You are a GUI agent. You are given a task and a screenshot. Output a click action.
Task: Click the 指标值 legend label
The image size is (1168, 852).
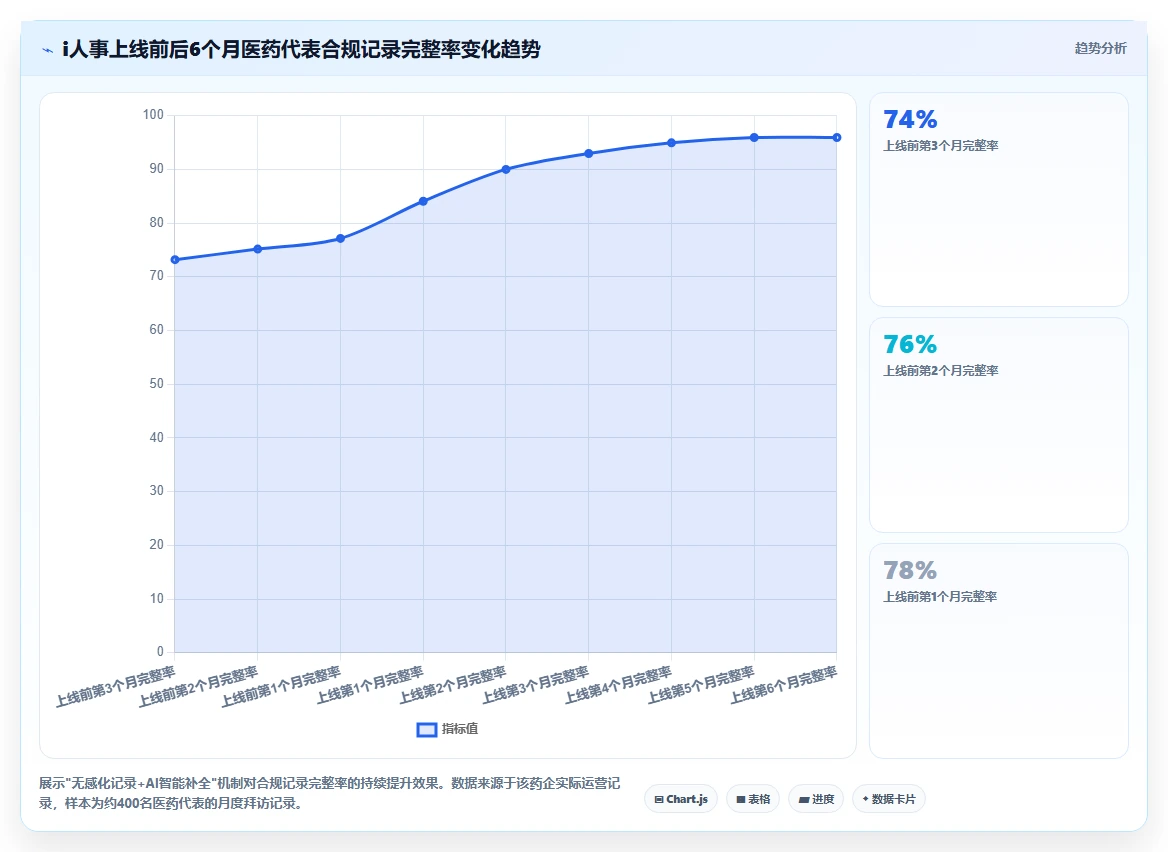coord(460,729)
